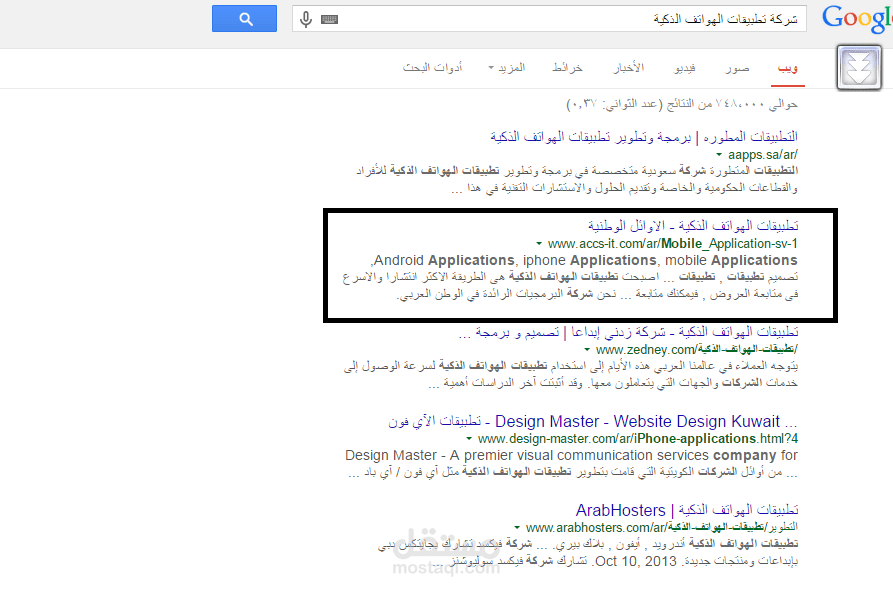Image resolution: width=893 pixels, height=589 pixels.
Task: Click the www.accs-it.com/ar/Mobile_Application-sv-1 URL text
Action: 673,244
